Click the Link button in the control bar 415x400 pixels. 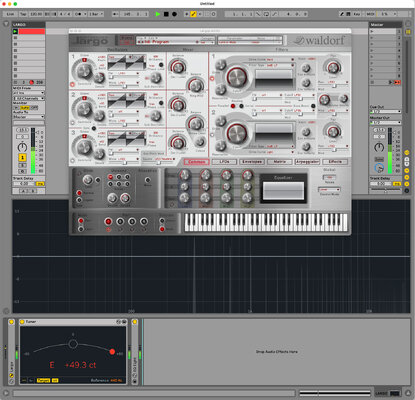click(x=10, y=14)
